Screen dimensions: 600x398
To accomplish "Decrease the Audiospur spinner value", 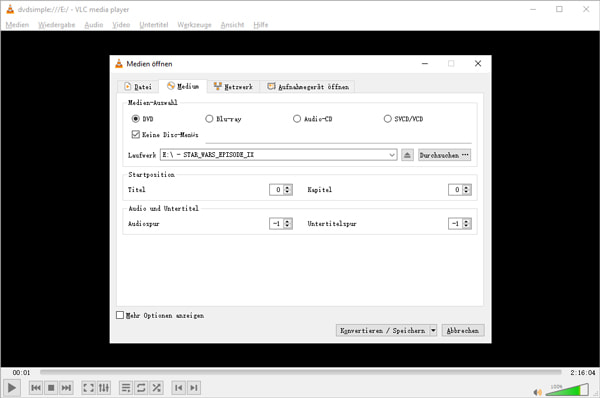I will pos(288,226).
